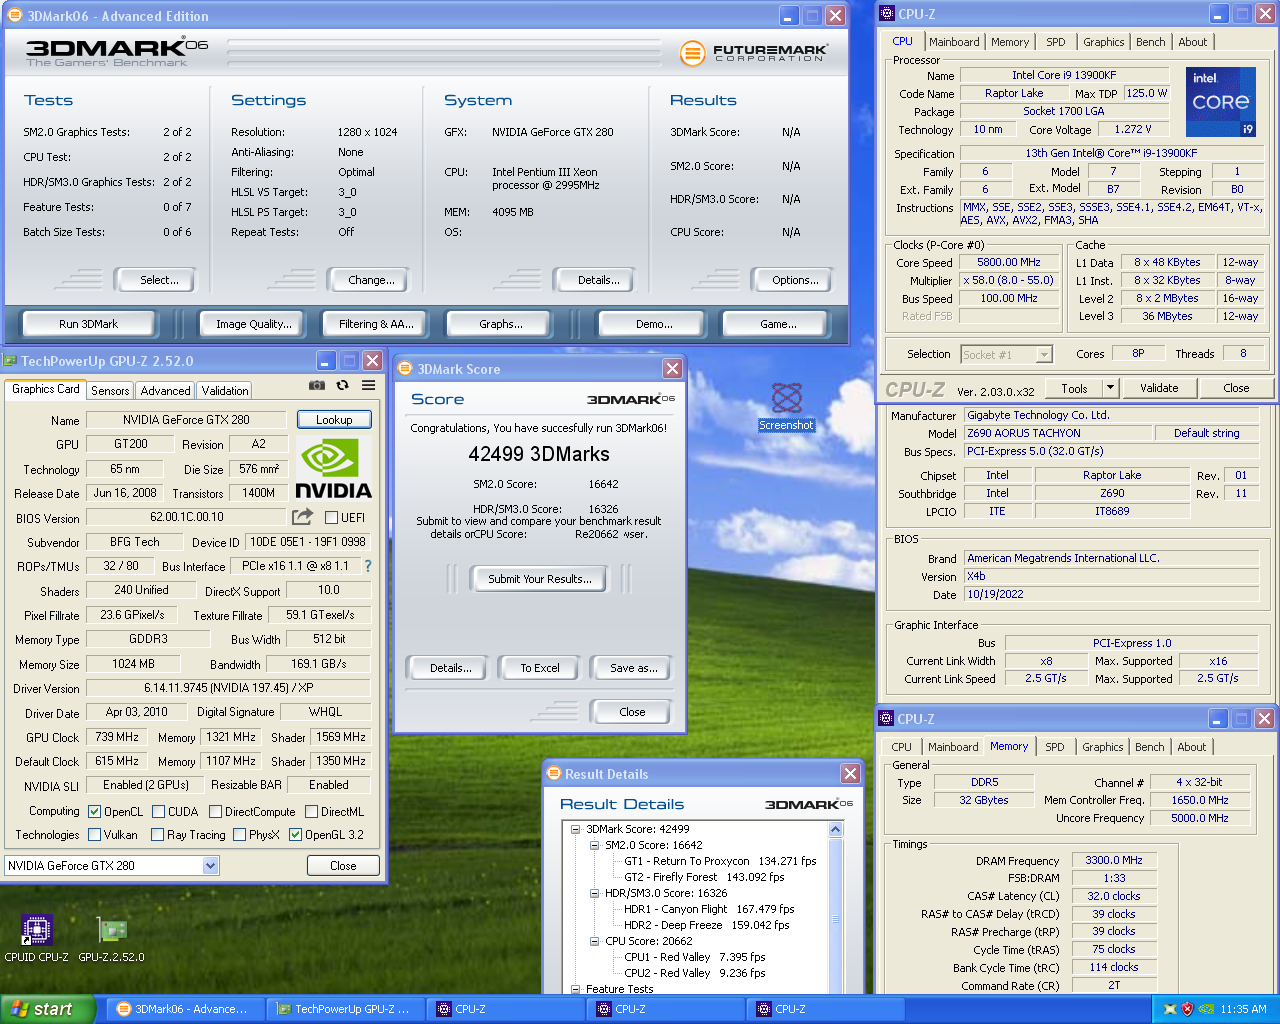Image resolution: width=1280 pixels, height=1024 pixels.
Task: Open the Bench tab in top CPU-Z
Action: (1150, 42)
